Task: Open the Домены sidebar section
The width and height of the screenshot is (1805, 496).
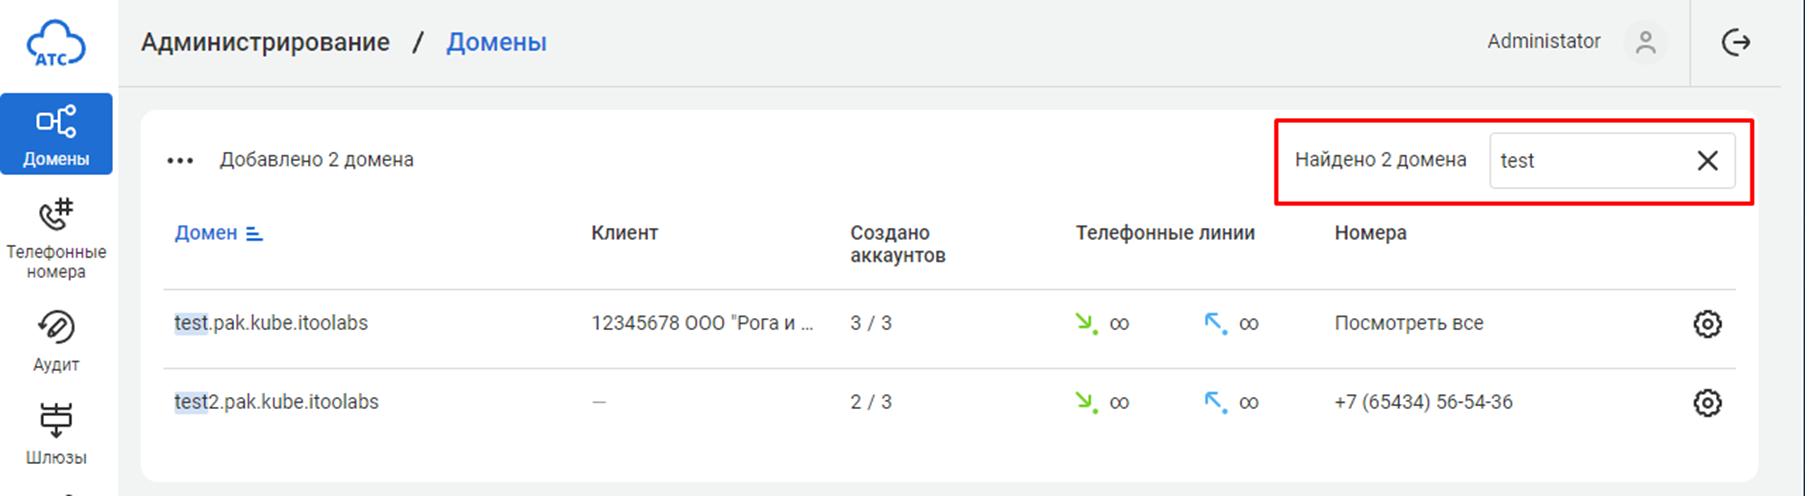Action: click(56, 134)
